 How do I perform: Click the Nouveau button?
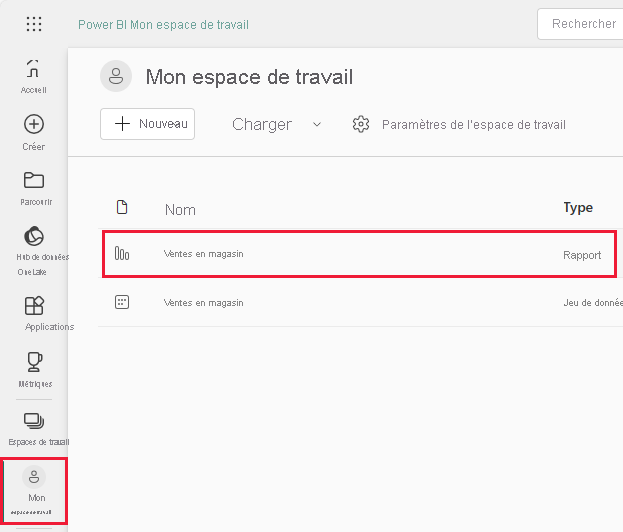[x=147, y=124]
